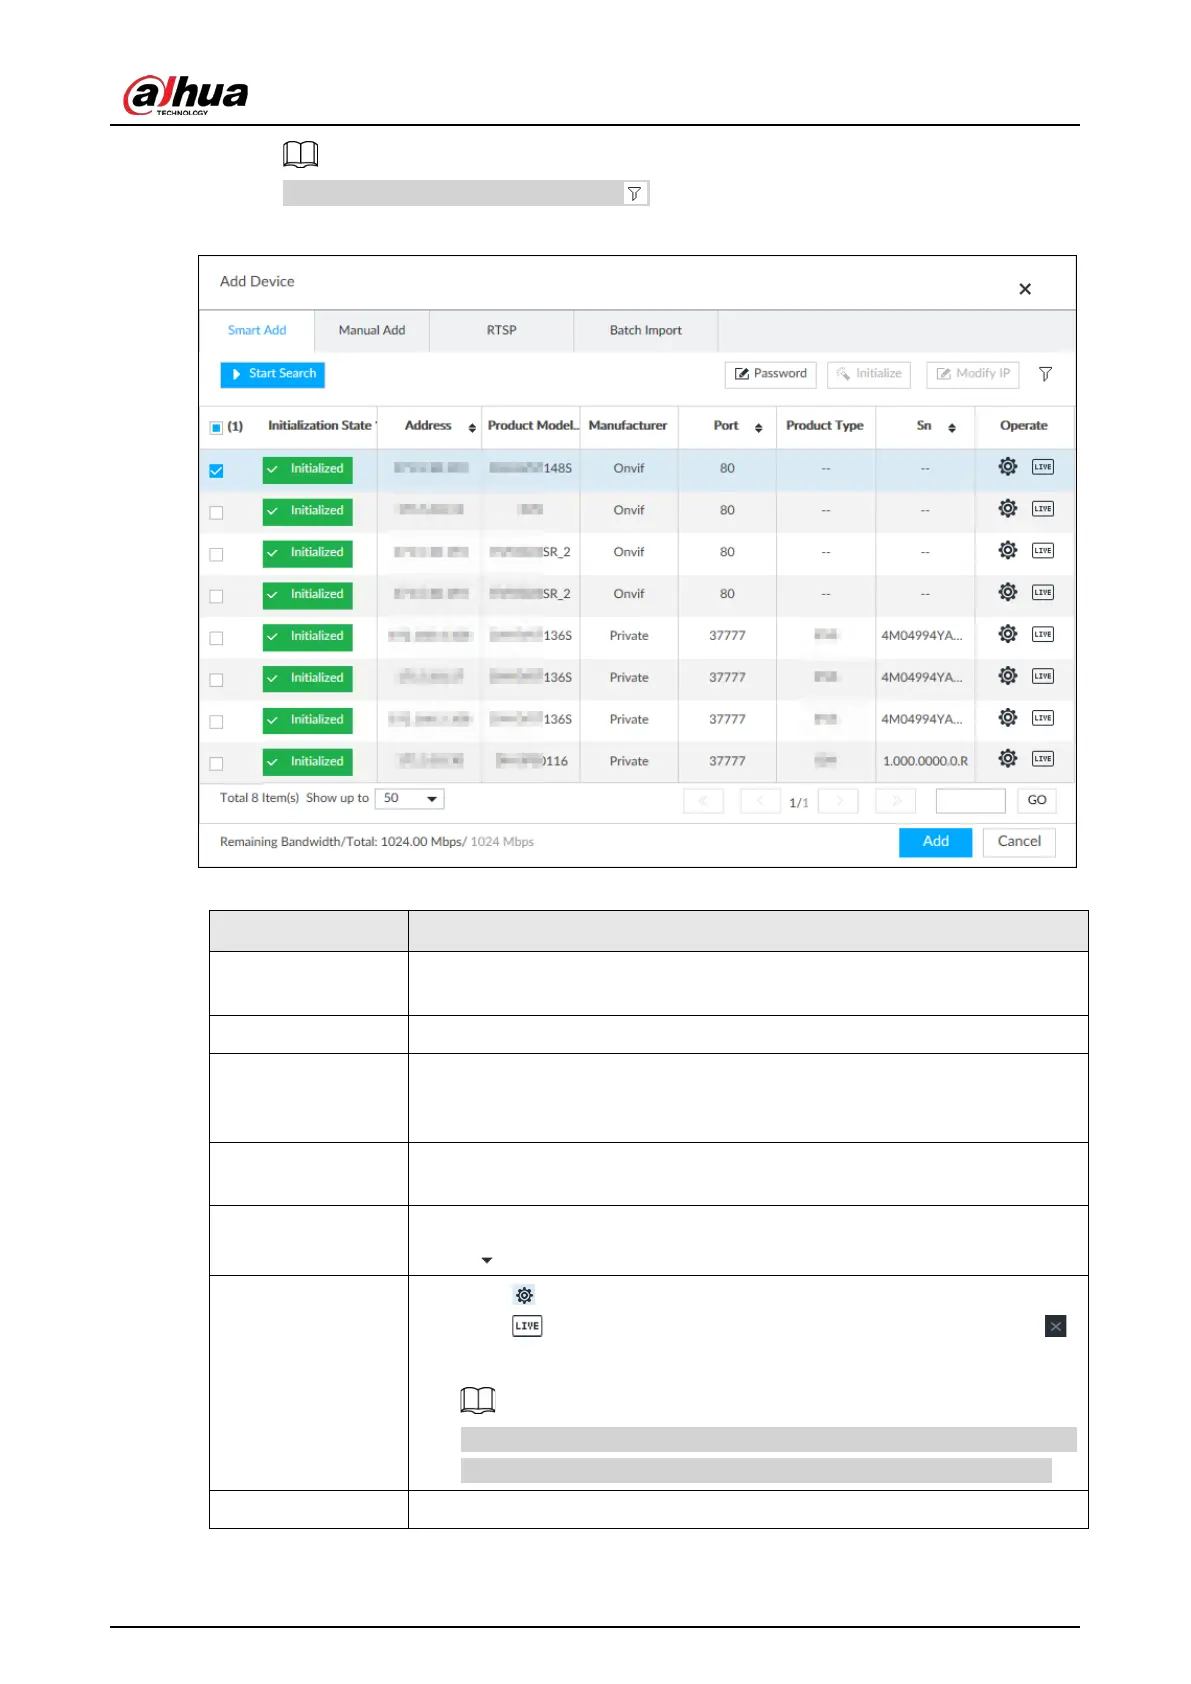Viewport: 1191px width, 1684px height.
Task: Click the Product Model column header
Action: click(533, 426)
